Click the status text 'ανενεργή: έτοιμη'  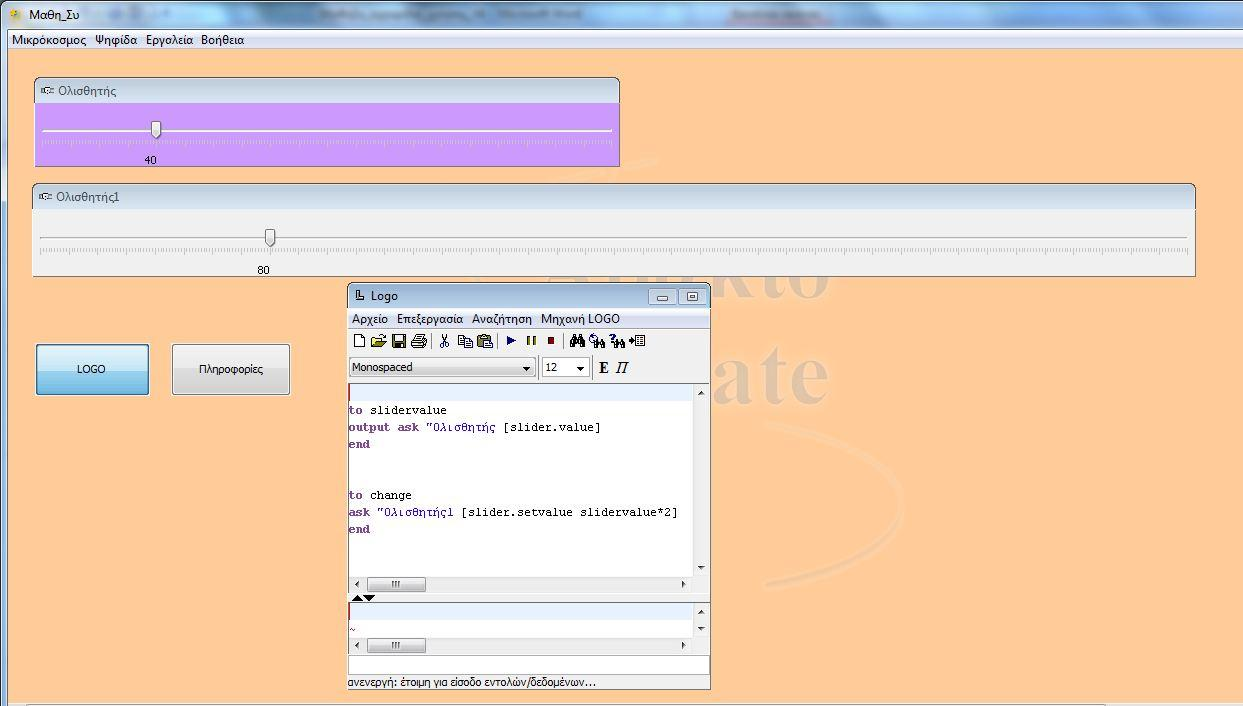(x=472, y=682)
